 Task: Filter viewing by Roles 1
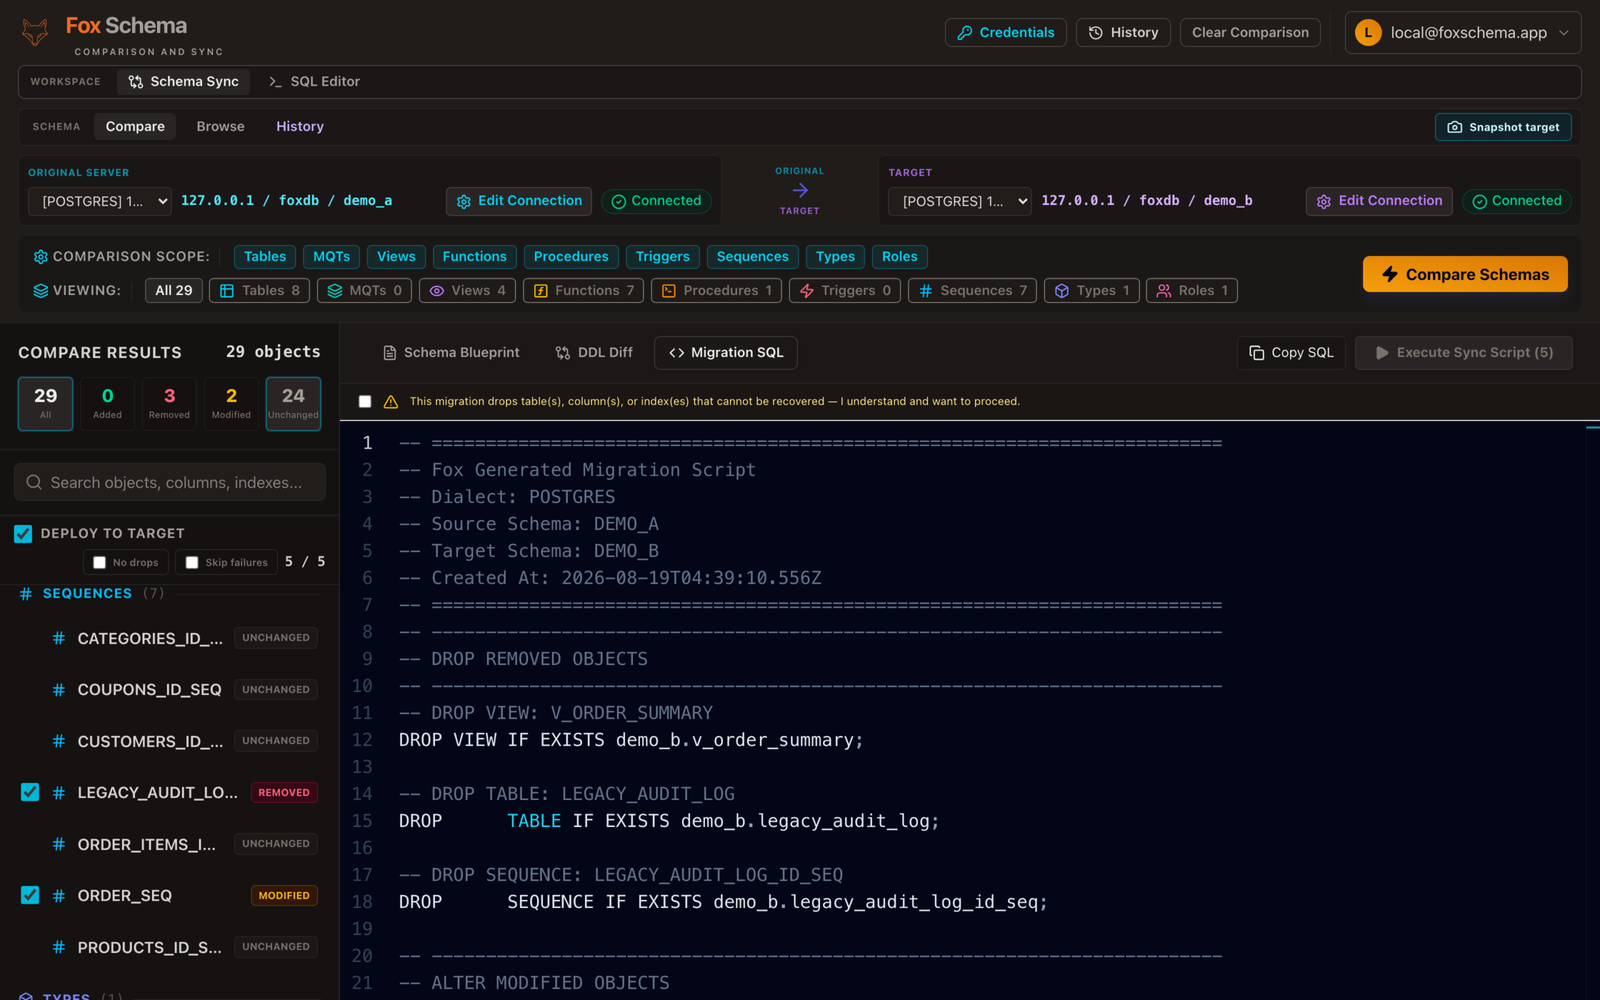click(1192, 291)
